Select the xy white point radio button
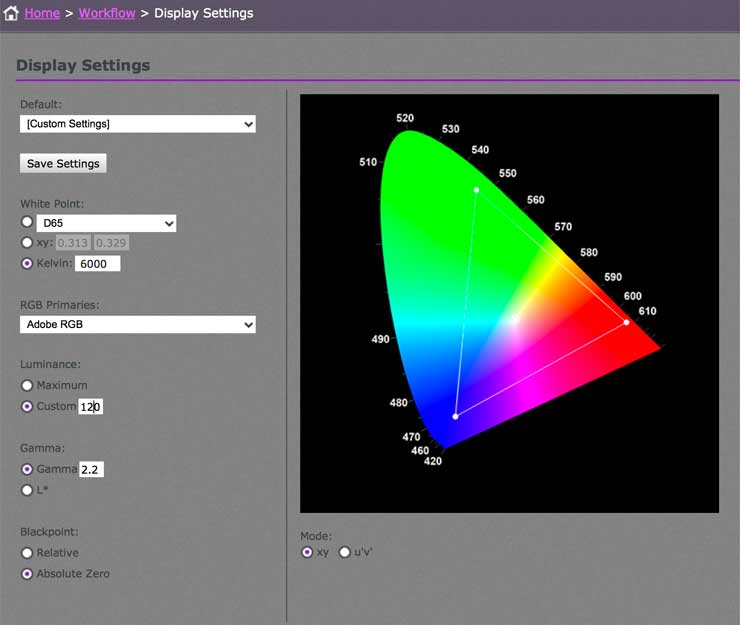 pos(27,243)
